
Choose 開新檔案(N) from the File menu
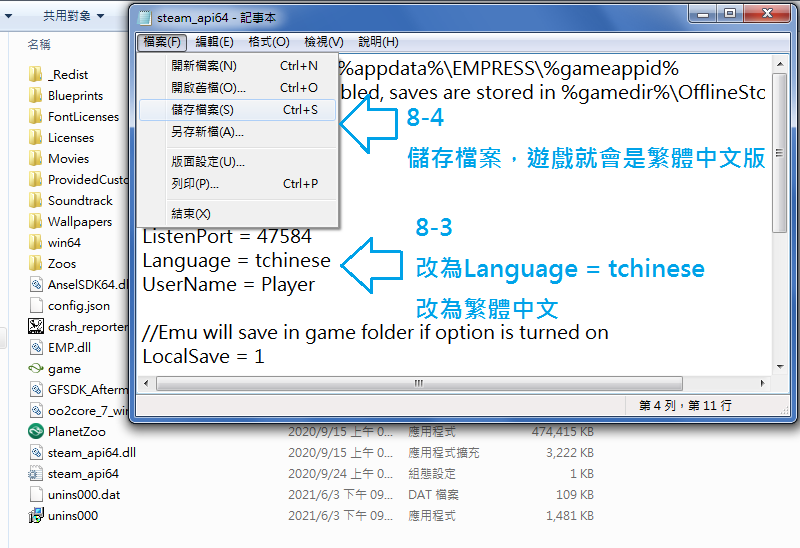point(237,66)
